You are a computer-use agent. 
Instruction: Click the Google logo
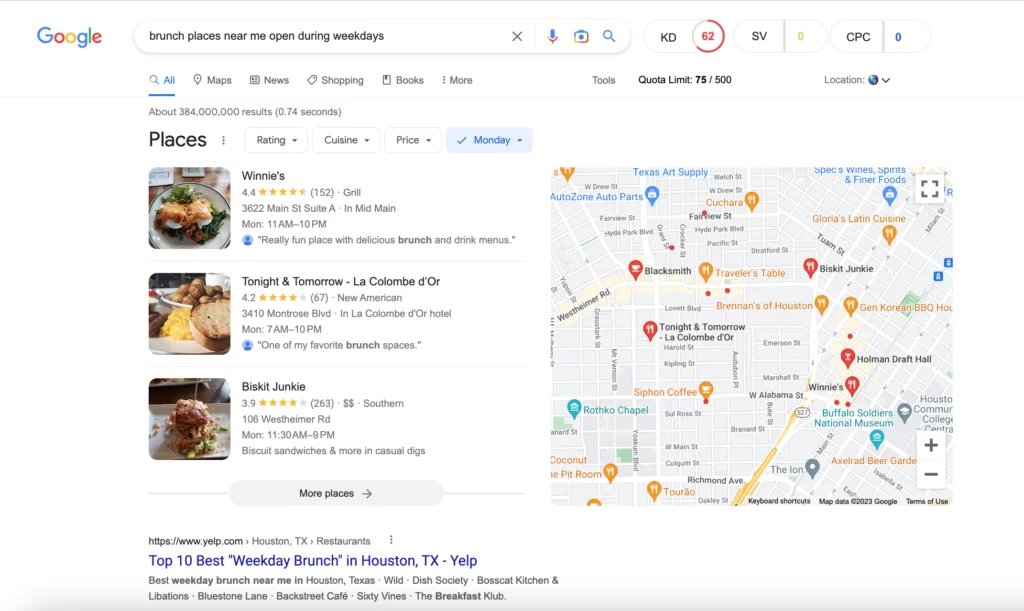[x=69, y=37]
